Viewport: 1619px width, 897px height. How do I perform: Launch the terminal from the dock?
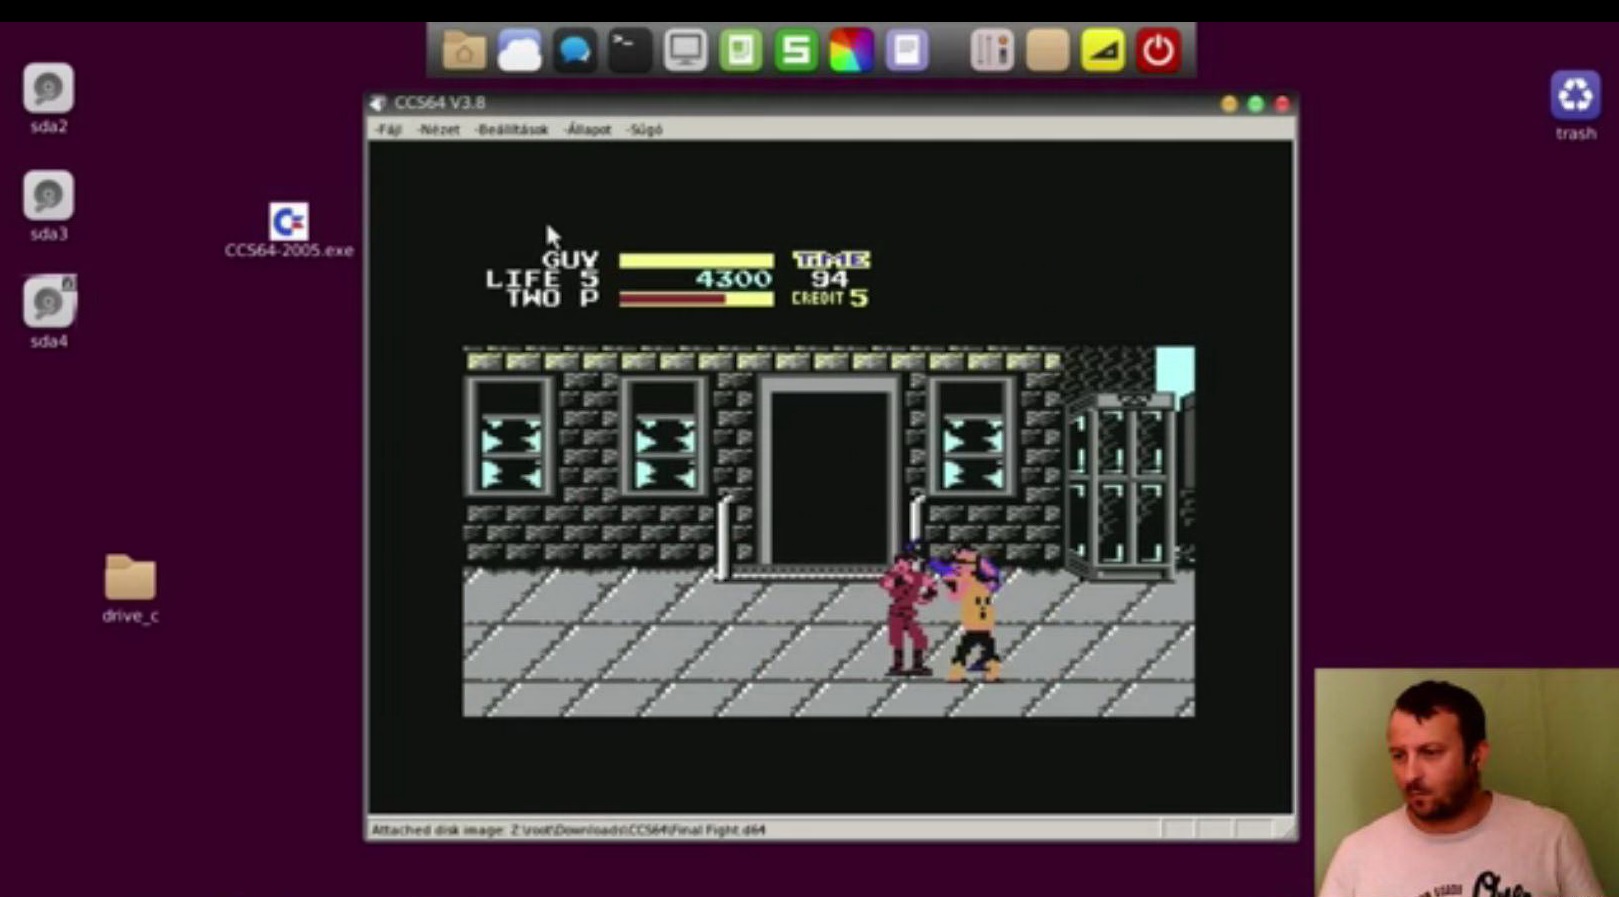(x=630, y=51)
